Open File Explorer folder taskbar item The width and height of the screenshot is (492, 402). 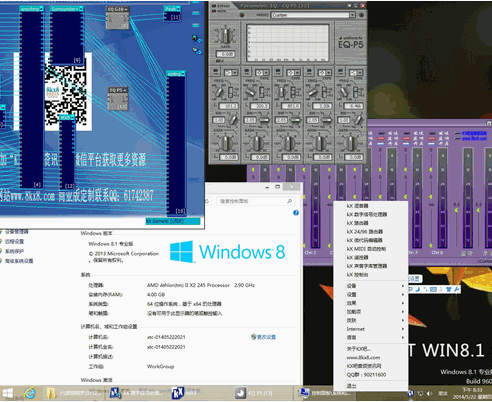pyautogui.click(x=75, y=393)
